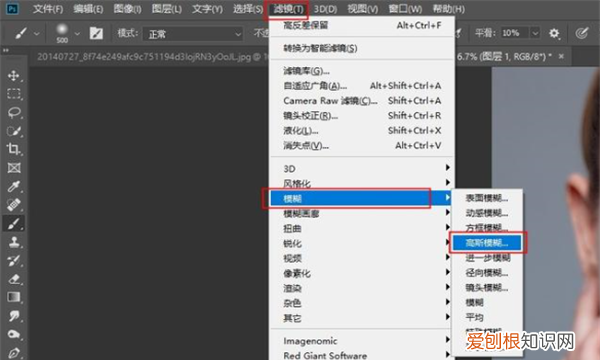The height and width of the screenshot is (360, 600).
Task: Collapse the toolbar via double-arrow expander
Action: pos(5,50)
